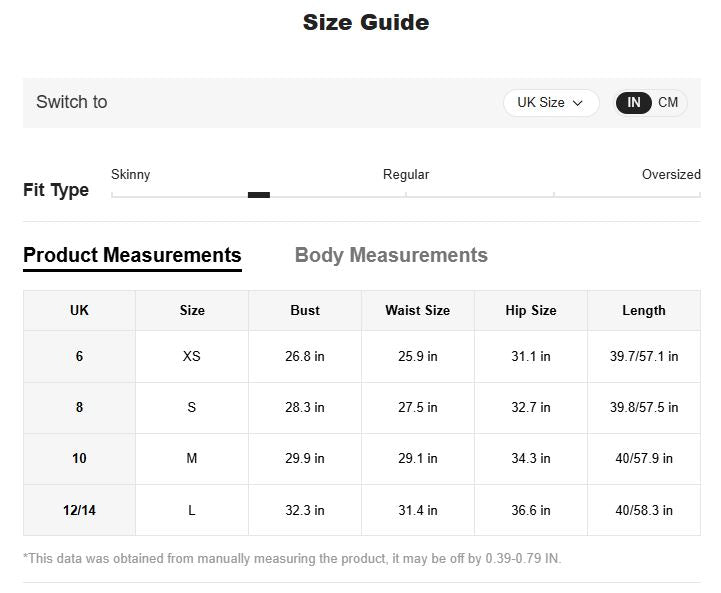Click the Hip Size column header

pyautogui.click(x=531, y=311)
